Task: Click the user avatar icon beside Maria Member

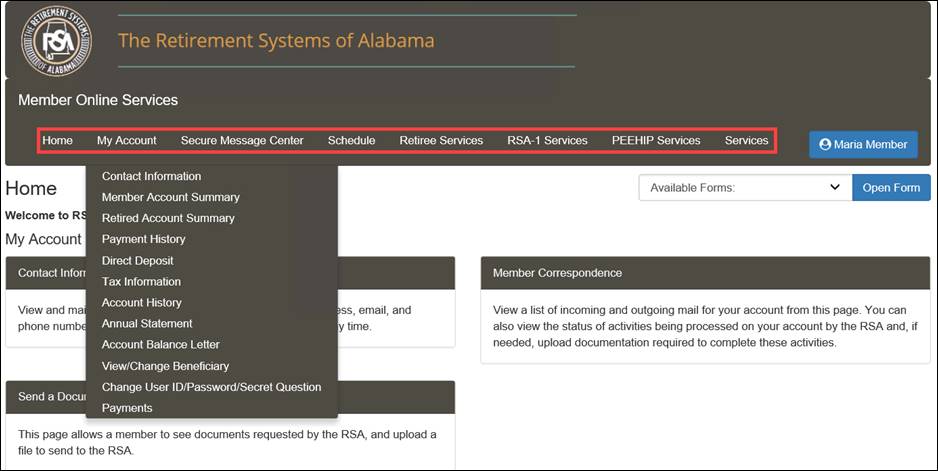Action: (825, 144)
